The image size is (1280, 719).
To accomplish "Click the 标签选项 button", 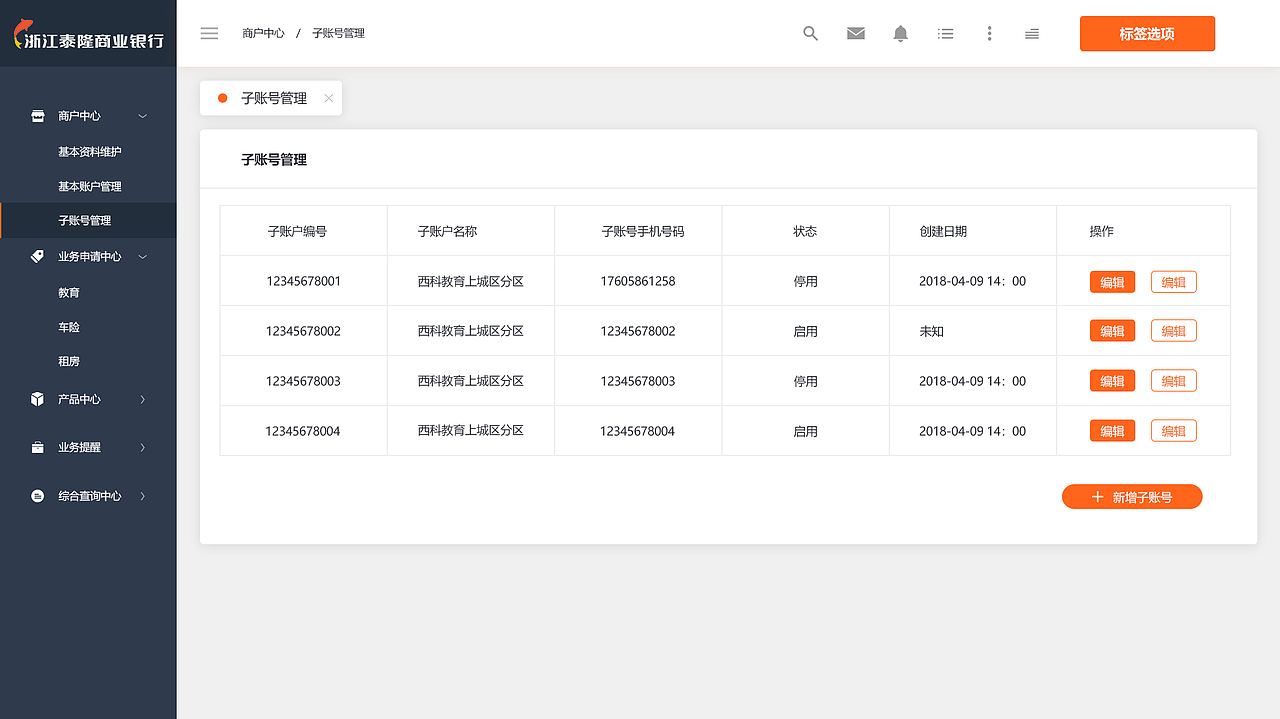I will [x=1147, y=33].
